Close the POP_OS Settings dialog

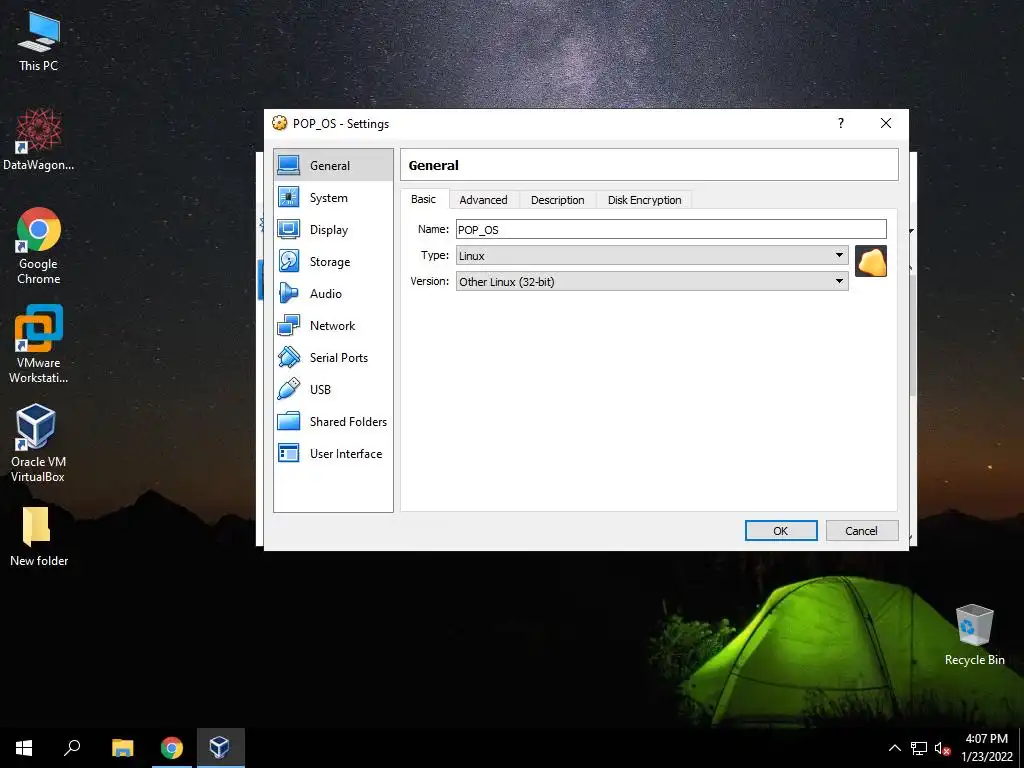click(x=886, y=123)
